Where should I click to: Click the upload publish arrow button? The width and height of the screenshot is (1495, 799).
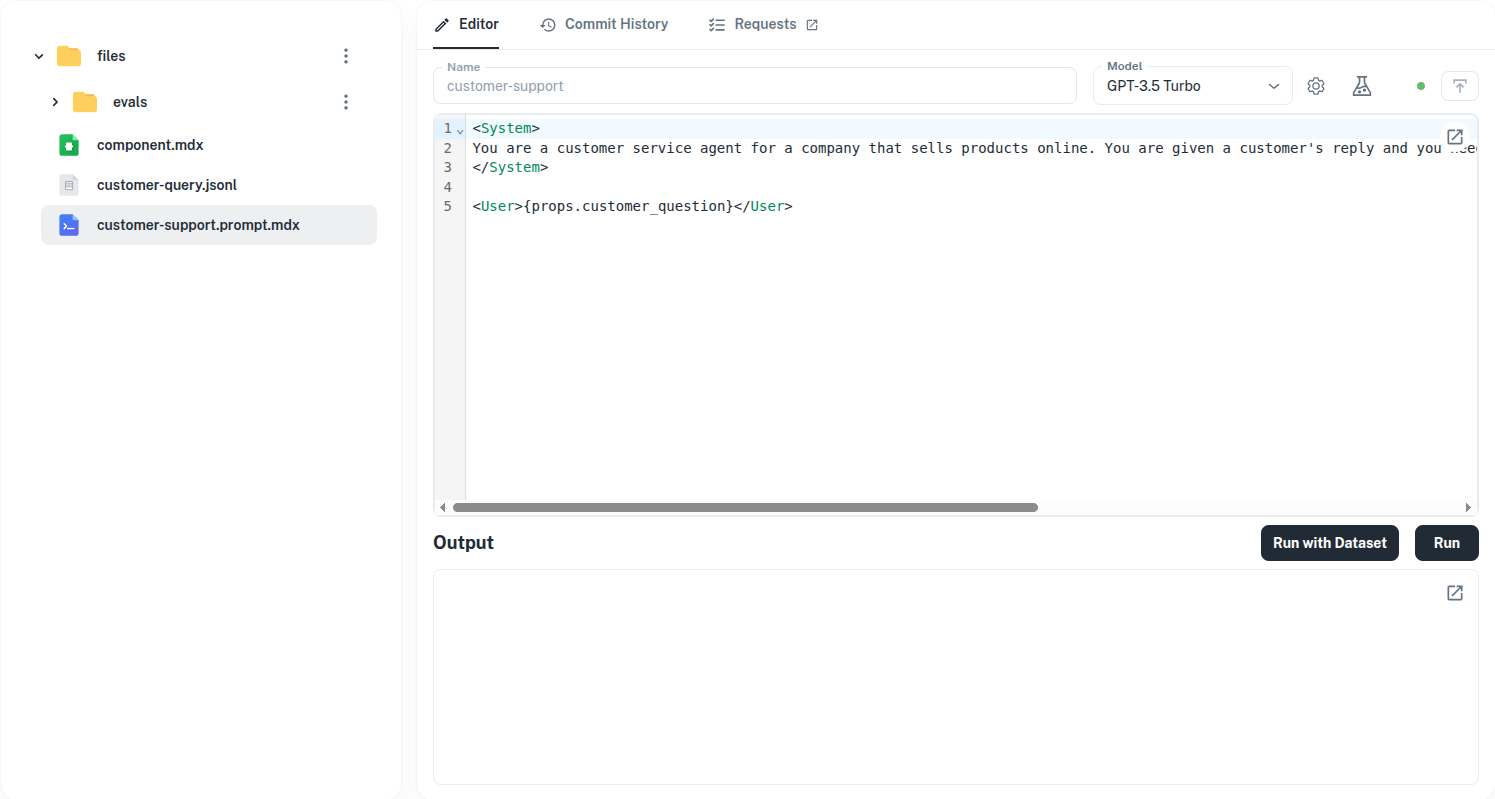pyautogui.click(x=1460, y=86)
